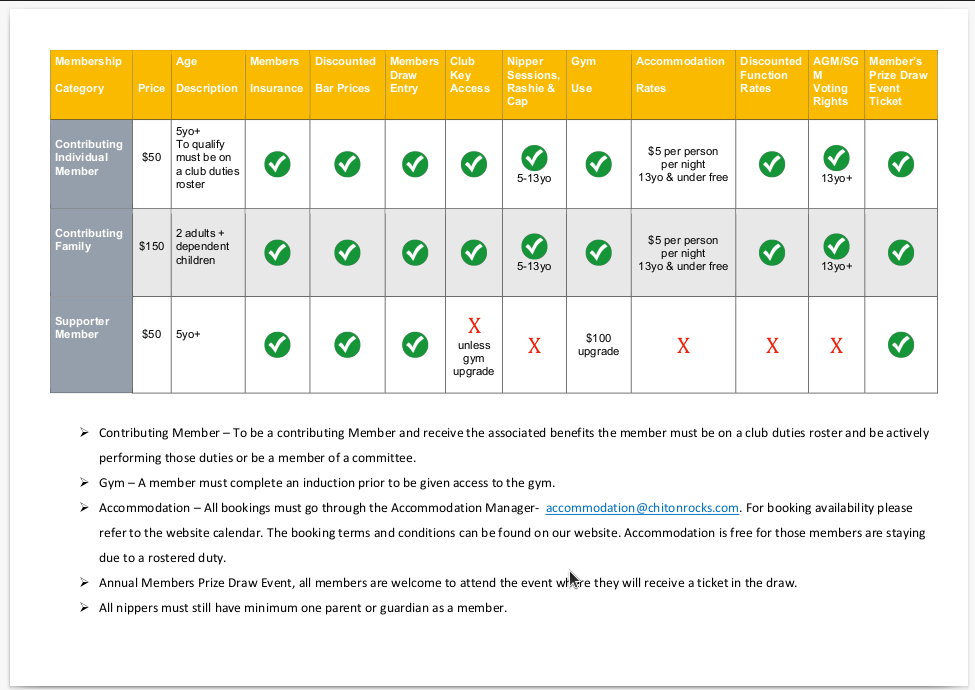Click the 'AGM/SGM Voting Rights' column header
This screenshot has width=975, height=690.
[836, 85]
